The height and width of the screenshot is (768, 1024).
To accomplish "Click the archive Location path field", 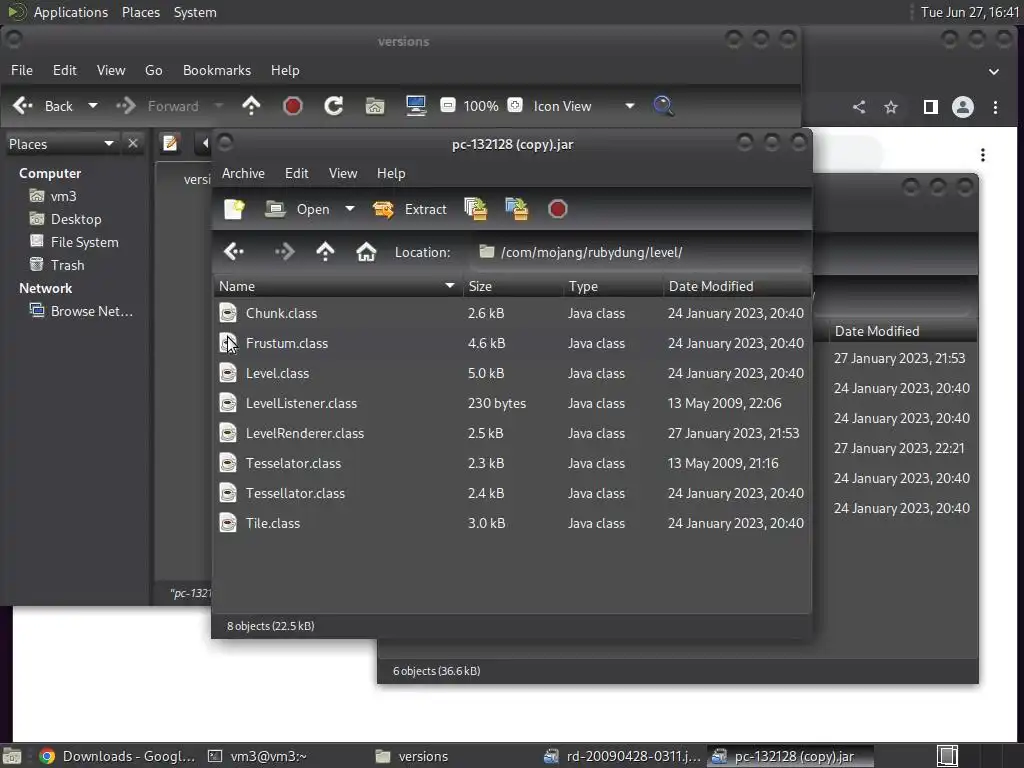I will (x=638, y=252).
